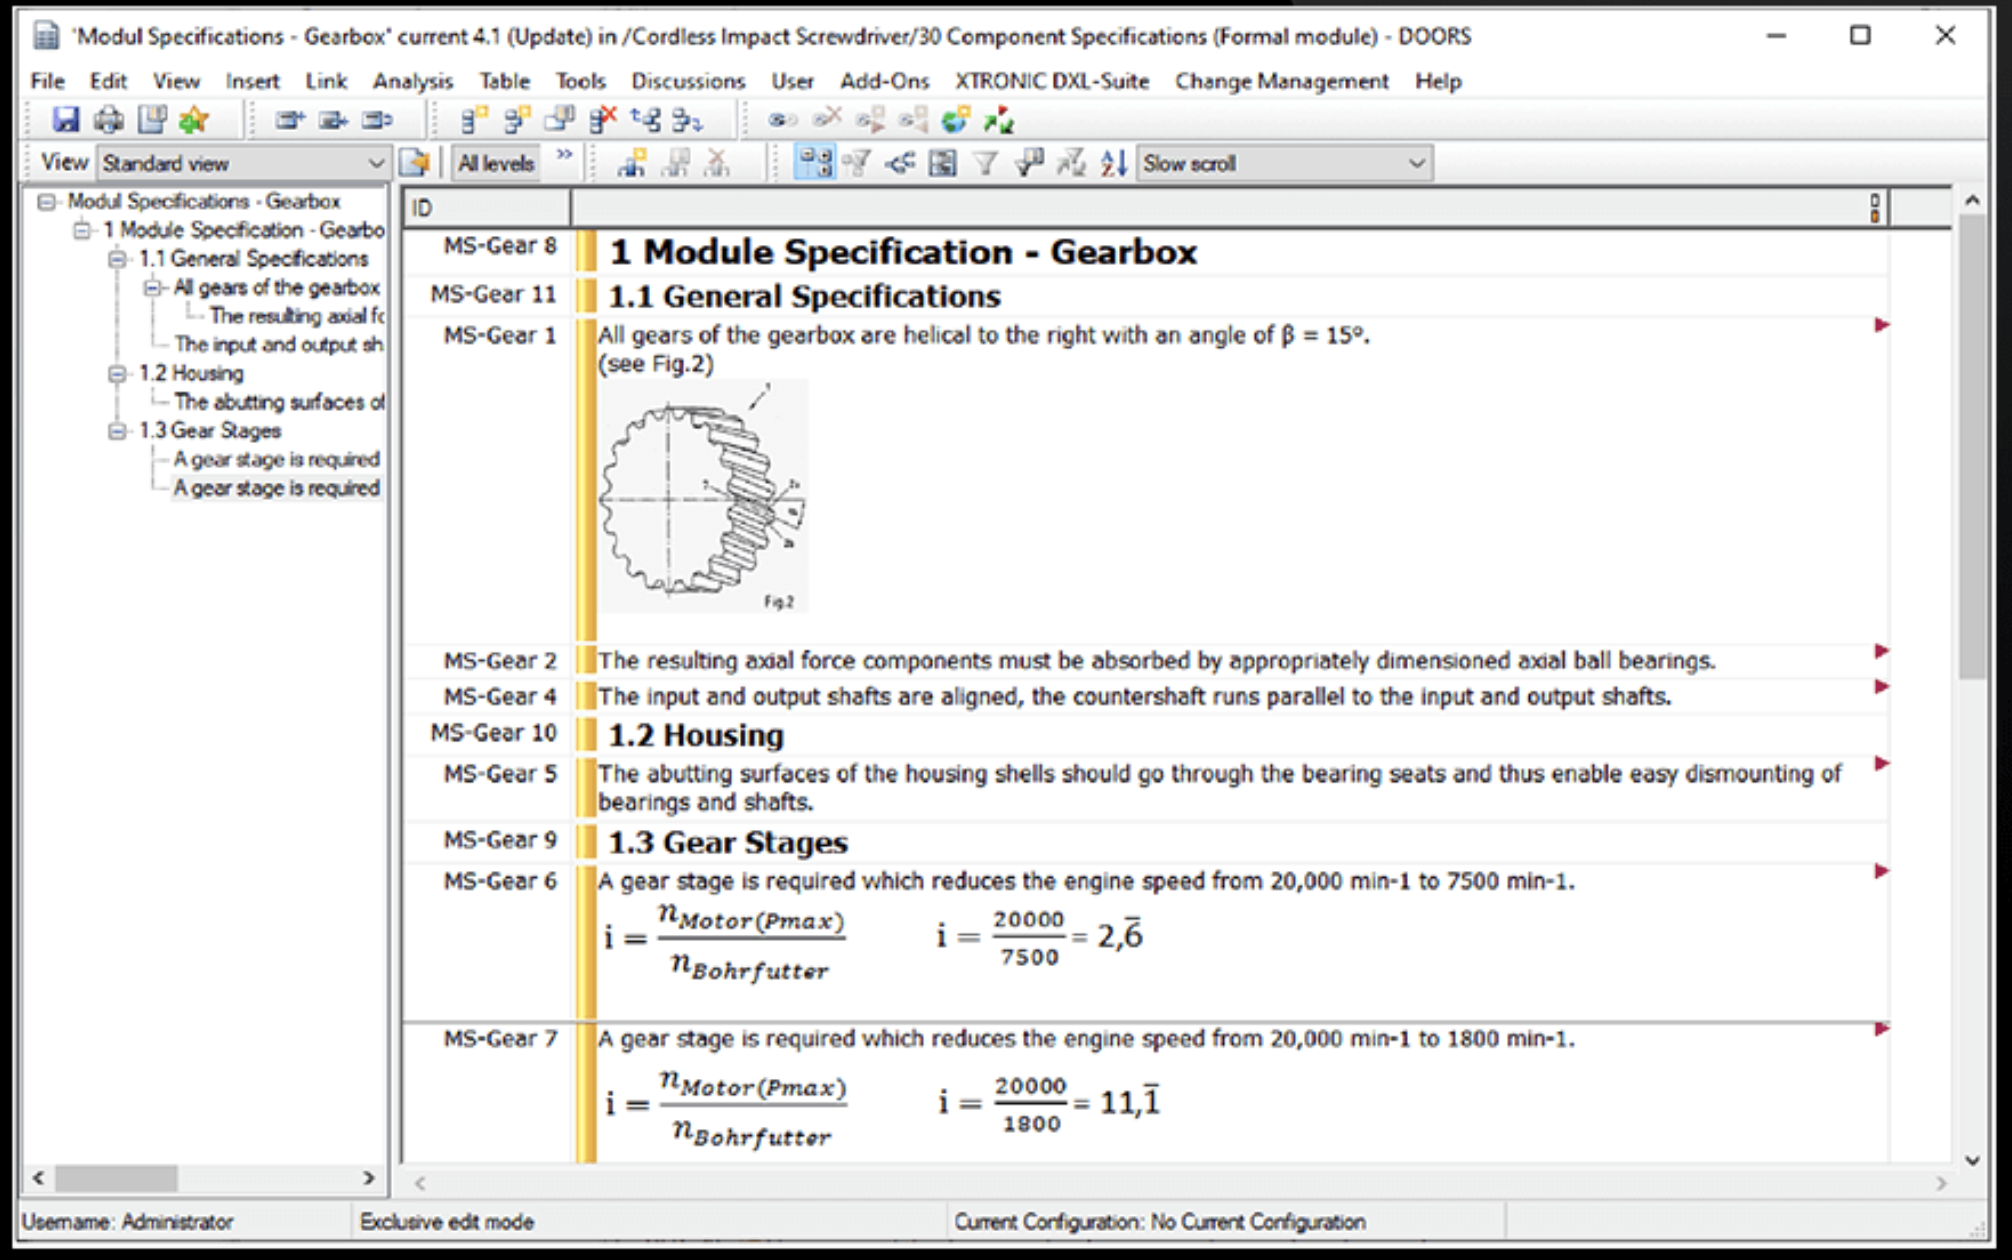Select 'The abutting surfaces' item in tree
This screenshot has height=1260, width=2012.
278,402
